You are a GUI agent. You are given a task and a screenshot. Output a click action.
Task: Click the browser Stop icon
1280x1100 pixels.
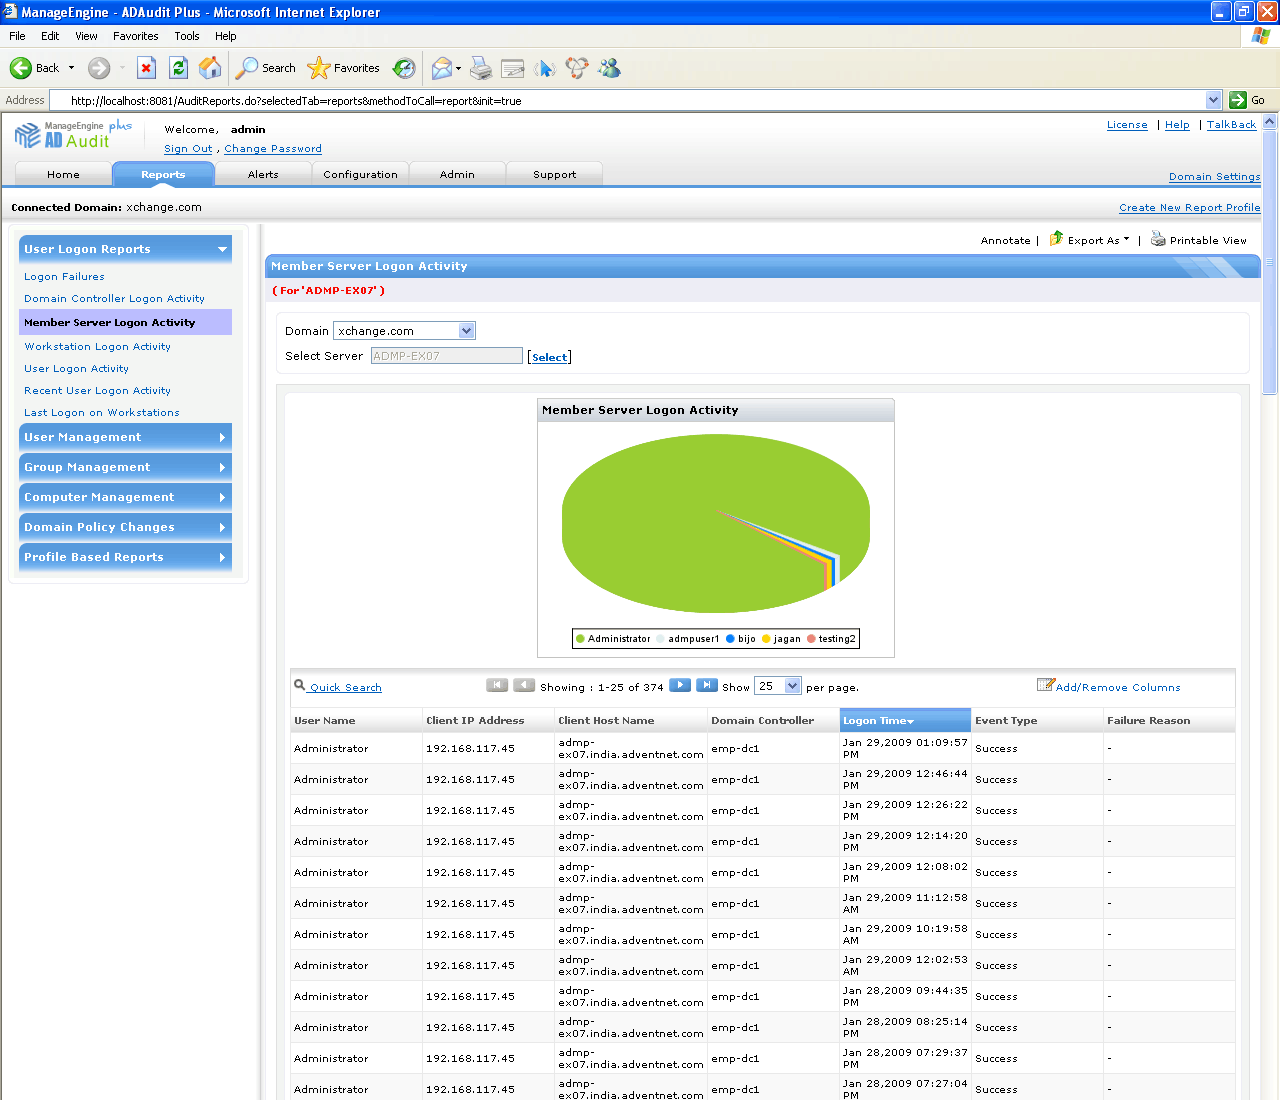click(146, 68)
